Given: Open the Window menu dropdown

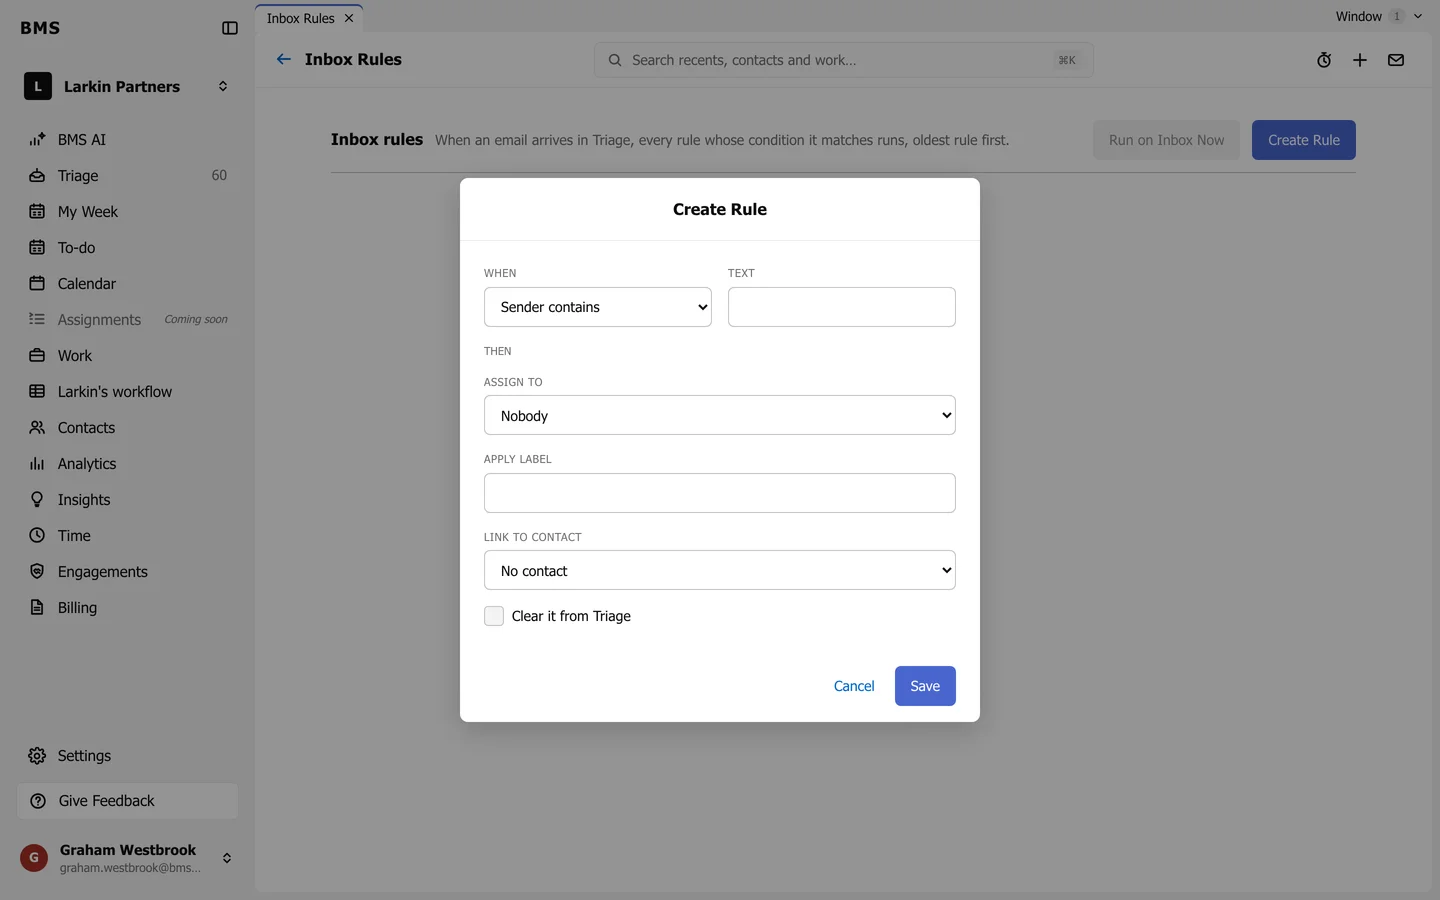Looking at the screenshot, I should pos(1379,16).
